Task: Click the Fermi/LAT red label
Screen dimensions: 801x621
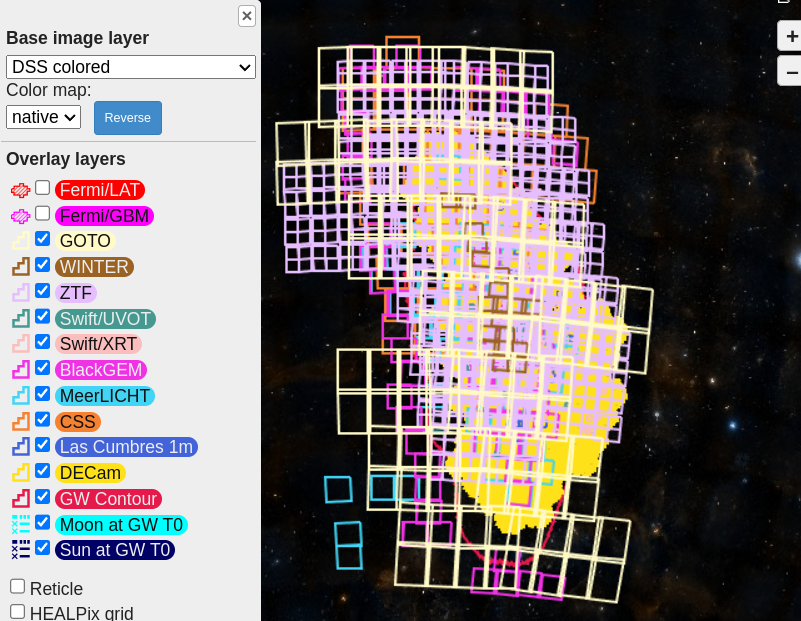Action: click(100, 190)
